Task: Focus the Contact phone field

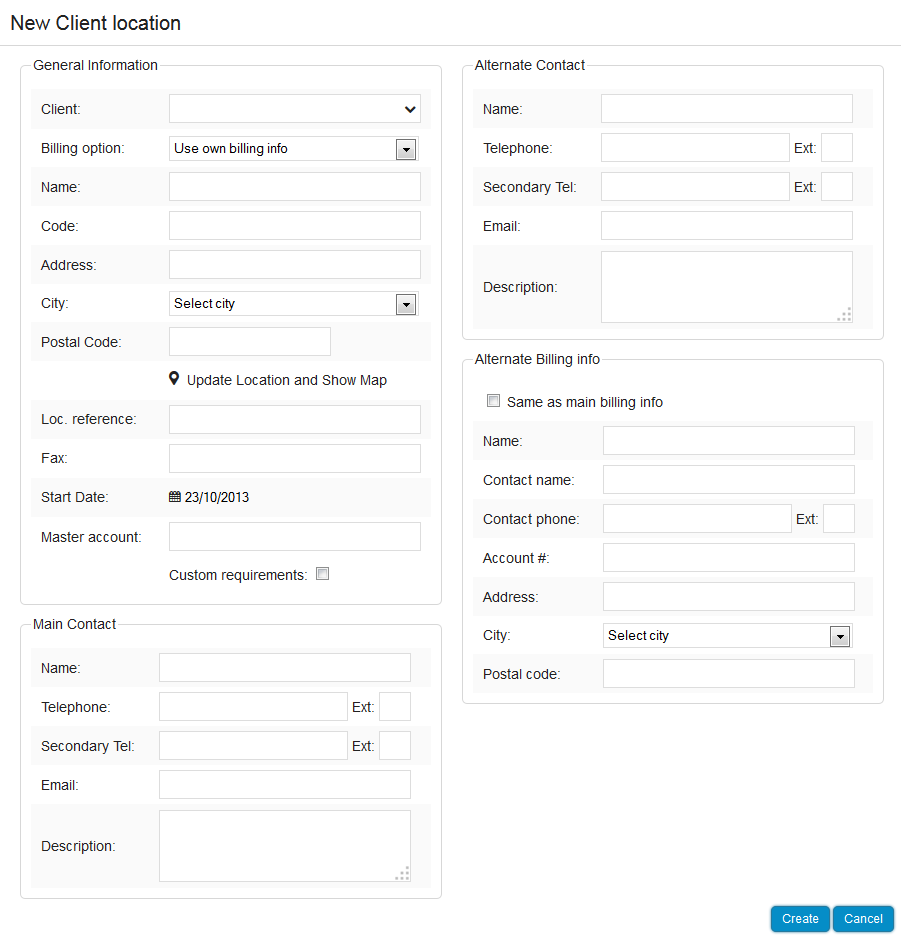Action: (x=697, y=519)
